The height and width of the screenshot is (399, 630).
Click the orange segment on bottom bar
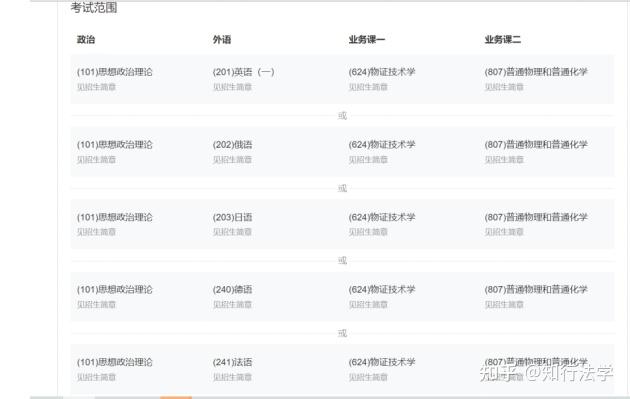tap(176, 397)
